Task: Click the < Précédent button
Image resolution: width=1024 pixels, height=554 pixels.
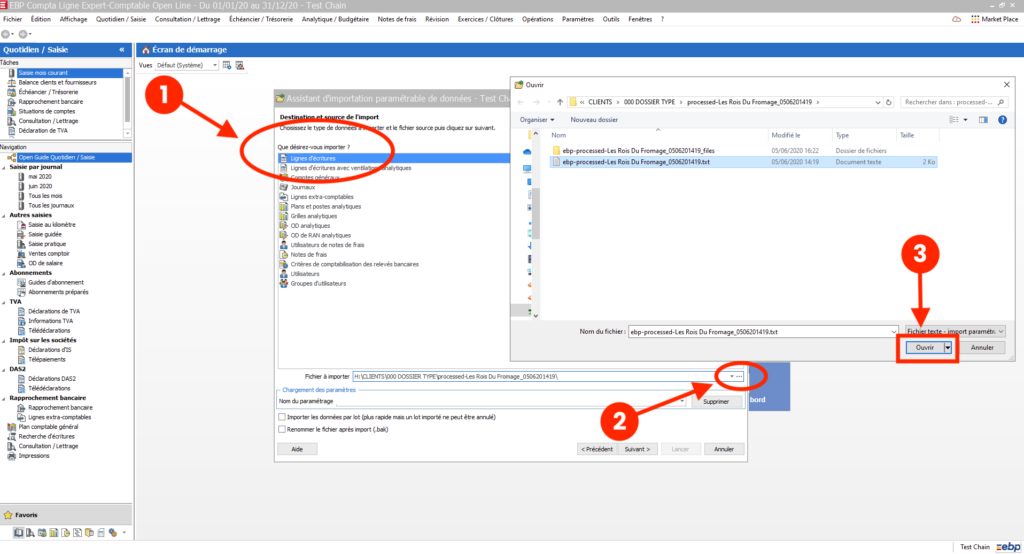Action: click(597, 449)
